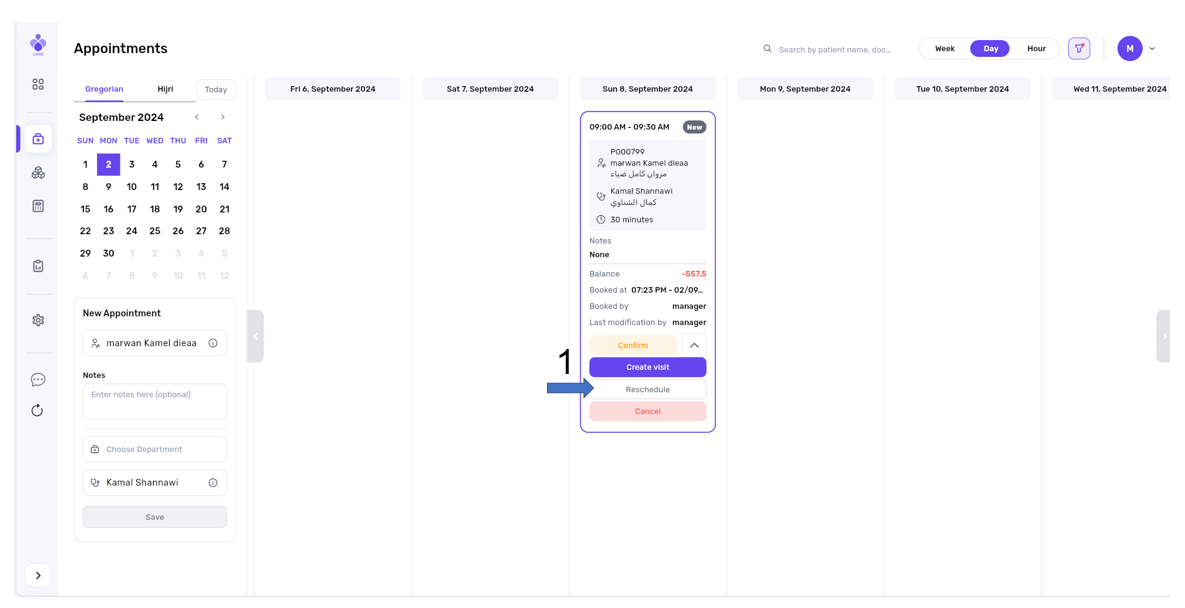Screen dimensions: 1185x608
Task: Switch view to Week
Action: click(944, 48)
